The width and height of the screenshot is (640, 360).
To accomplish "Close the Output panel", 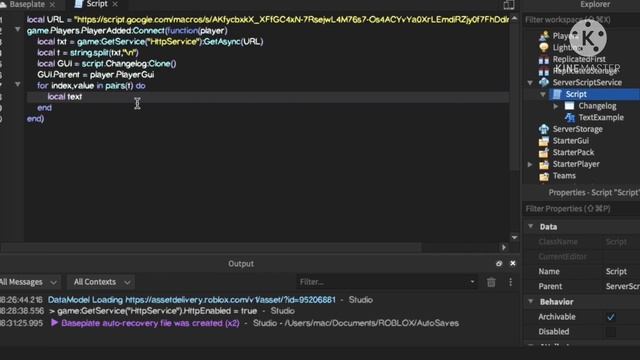I will [x=513, y=264].
